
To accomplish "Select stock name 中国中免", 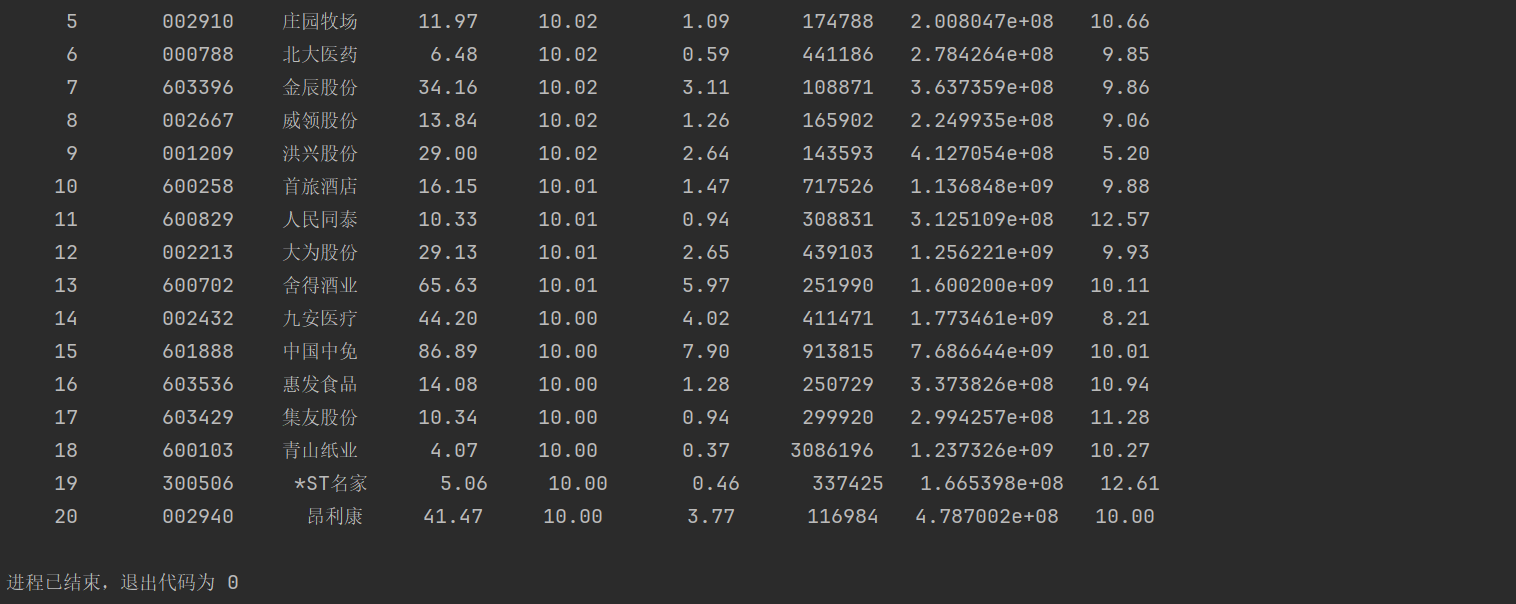I will pyautogui.click(x=320, y=351).
